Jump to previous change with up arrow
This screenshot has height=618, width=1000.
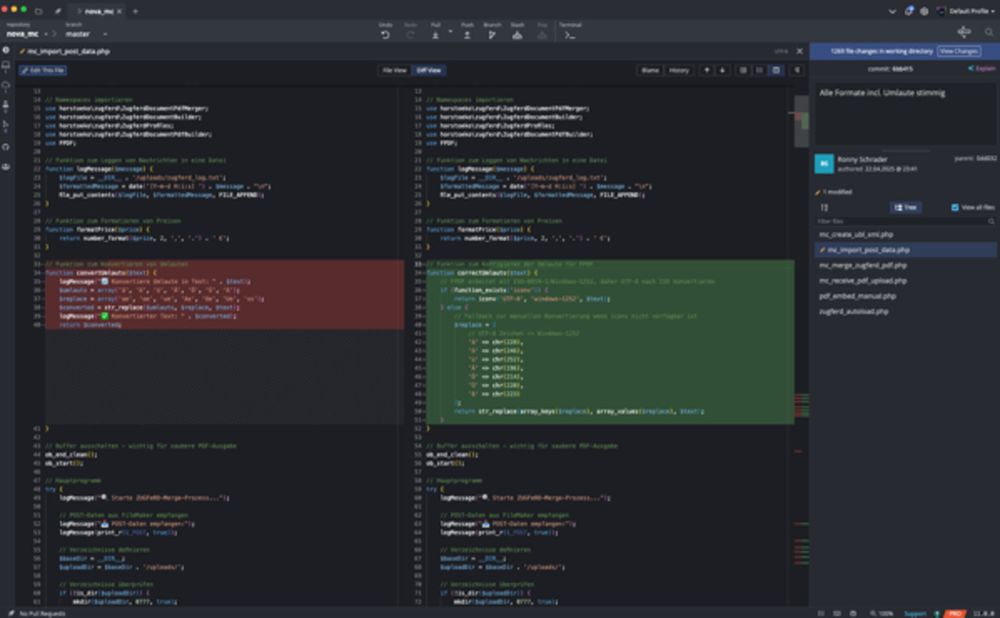pyautogui.click(x=707, y=70)
